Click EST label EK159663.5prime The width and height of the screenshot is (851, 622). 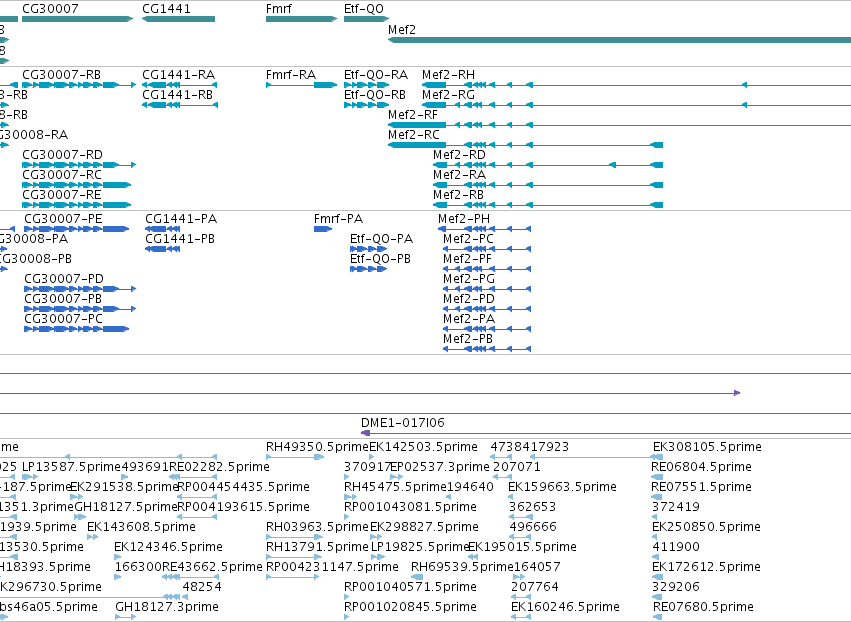click(562, 487)
